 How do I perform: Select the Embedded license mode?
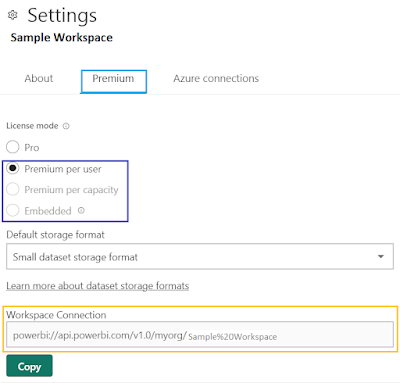13,210
